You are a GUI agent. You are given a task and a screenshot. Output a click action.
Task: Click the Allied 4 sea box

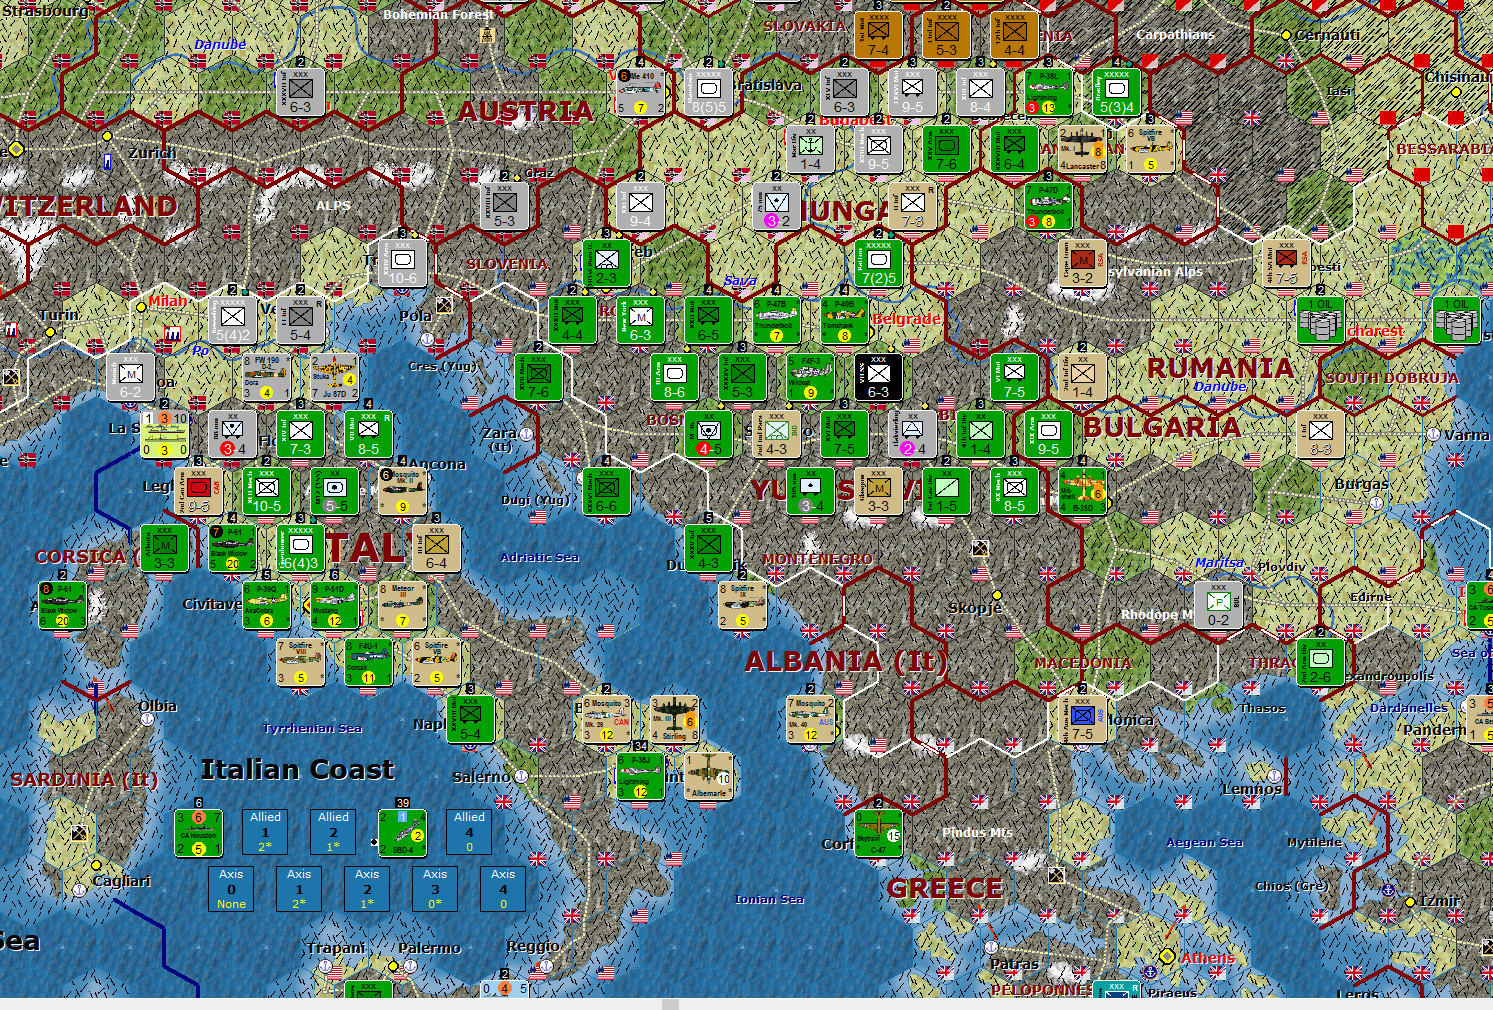coord(469,831)
